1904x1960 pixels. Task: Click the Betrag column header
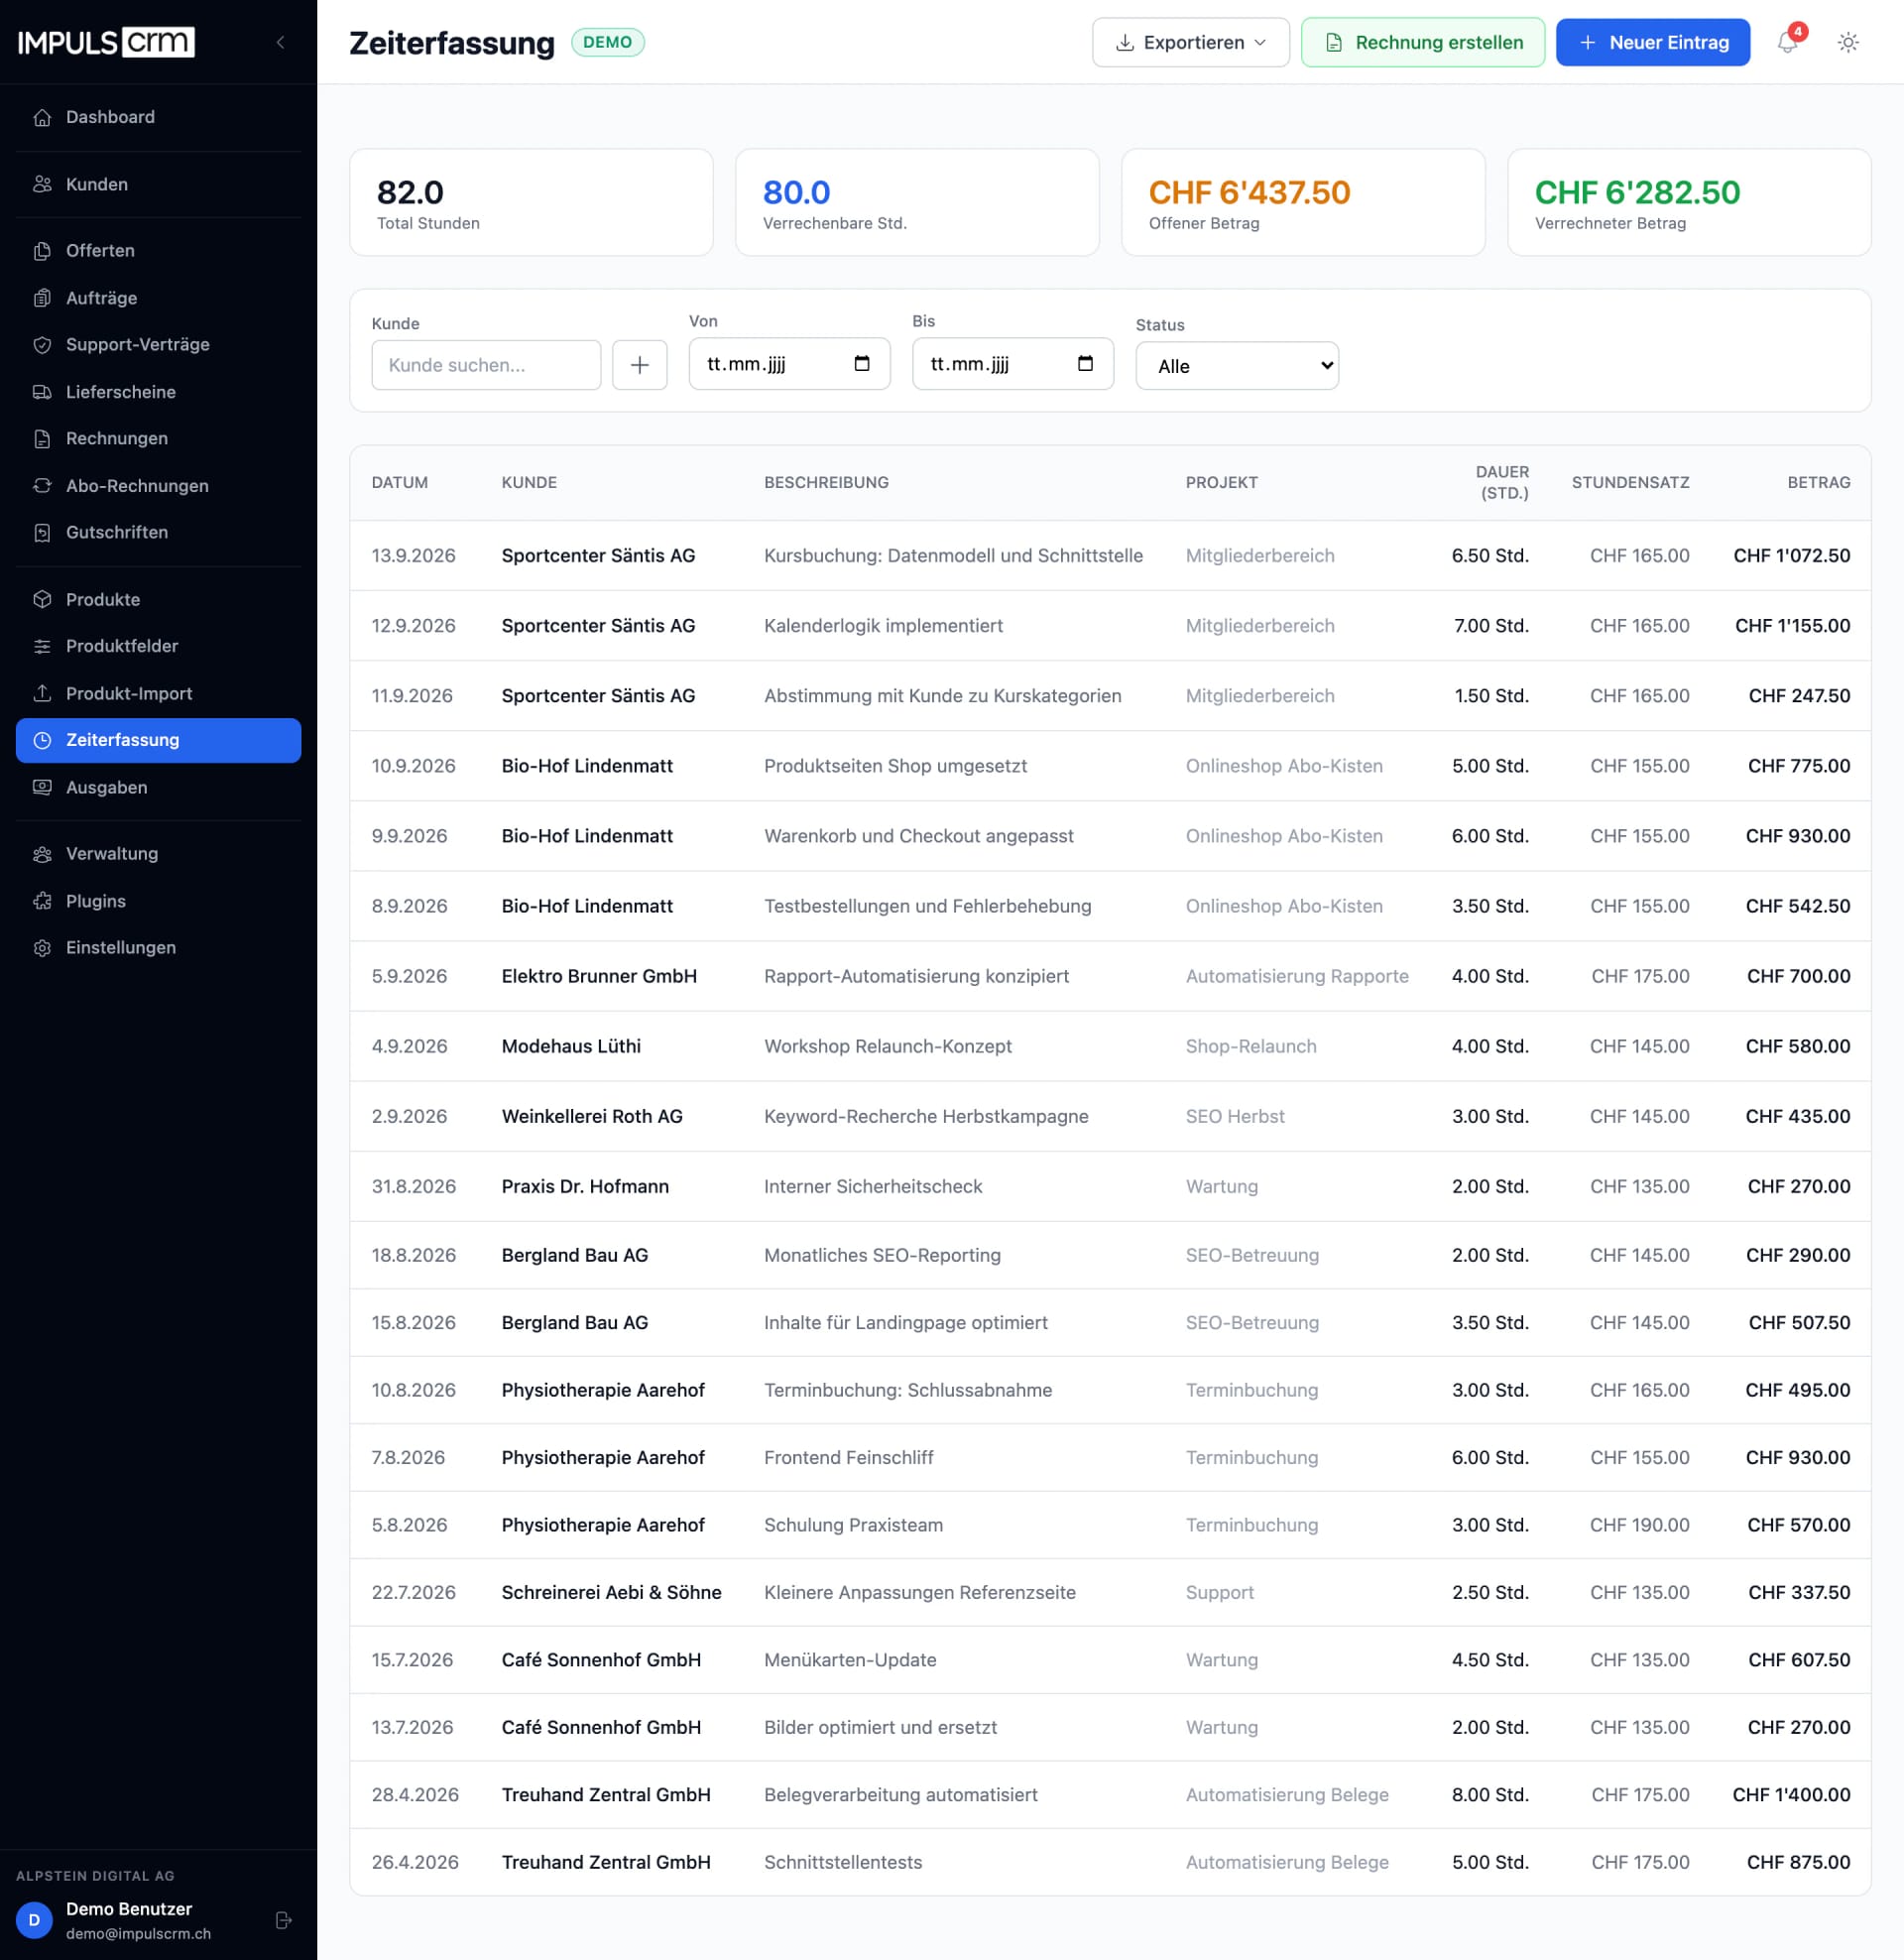coord(1818,483)
